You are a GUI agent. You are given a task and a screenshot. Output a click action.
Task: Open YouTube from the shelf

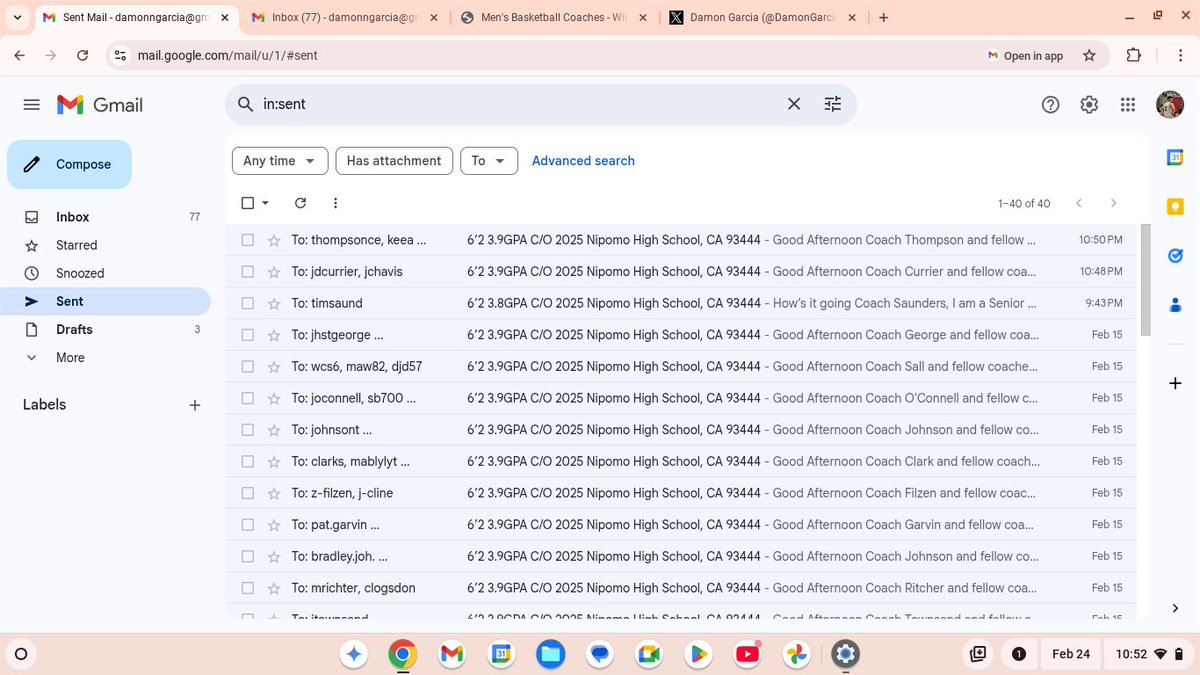click(x=747, y=654)
